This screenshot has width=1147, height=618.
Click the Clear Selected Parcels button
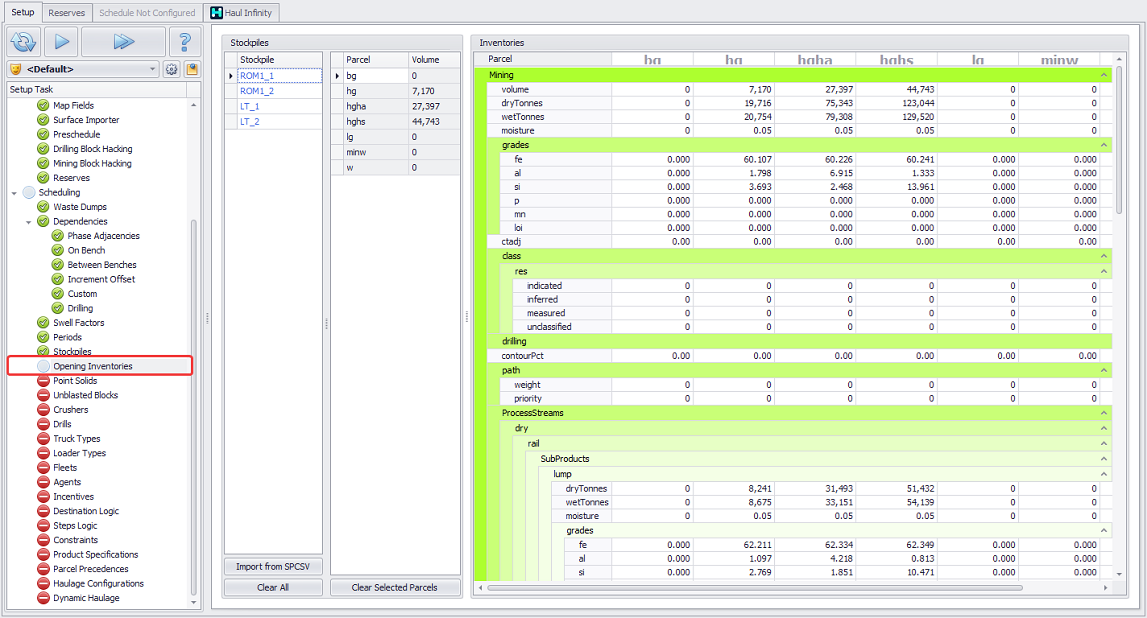click(x=395, y=587)
